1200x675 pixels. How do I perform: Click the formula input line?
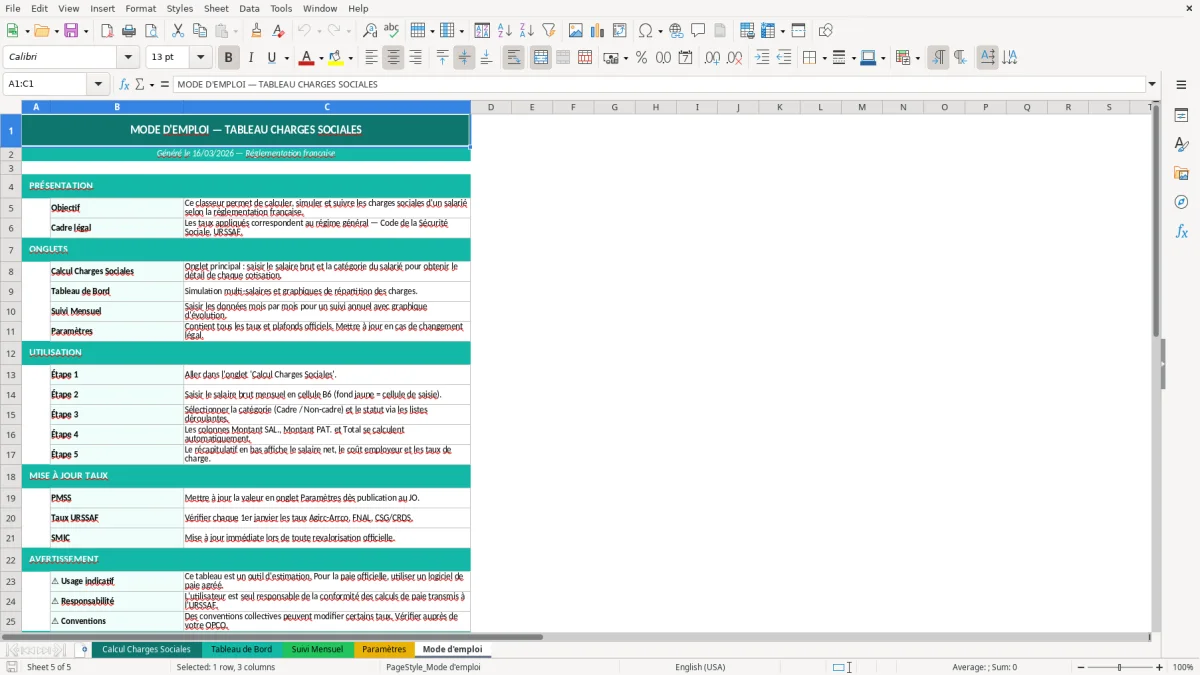point(658,84)
